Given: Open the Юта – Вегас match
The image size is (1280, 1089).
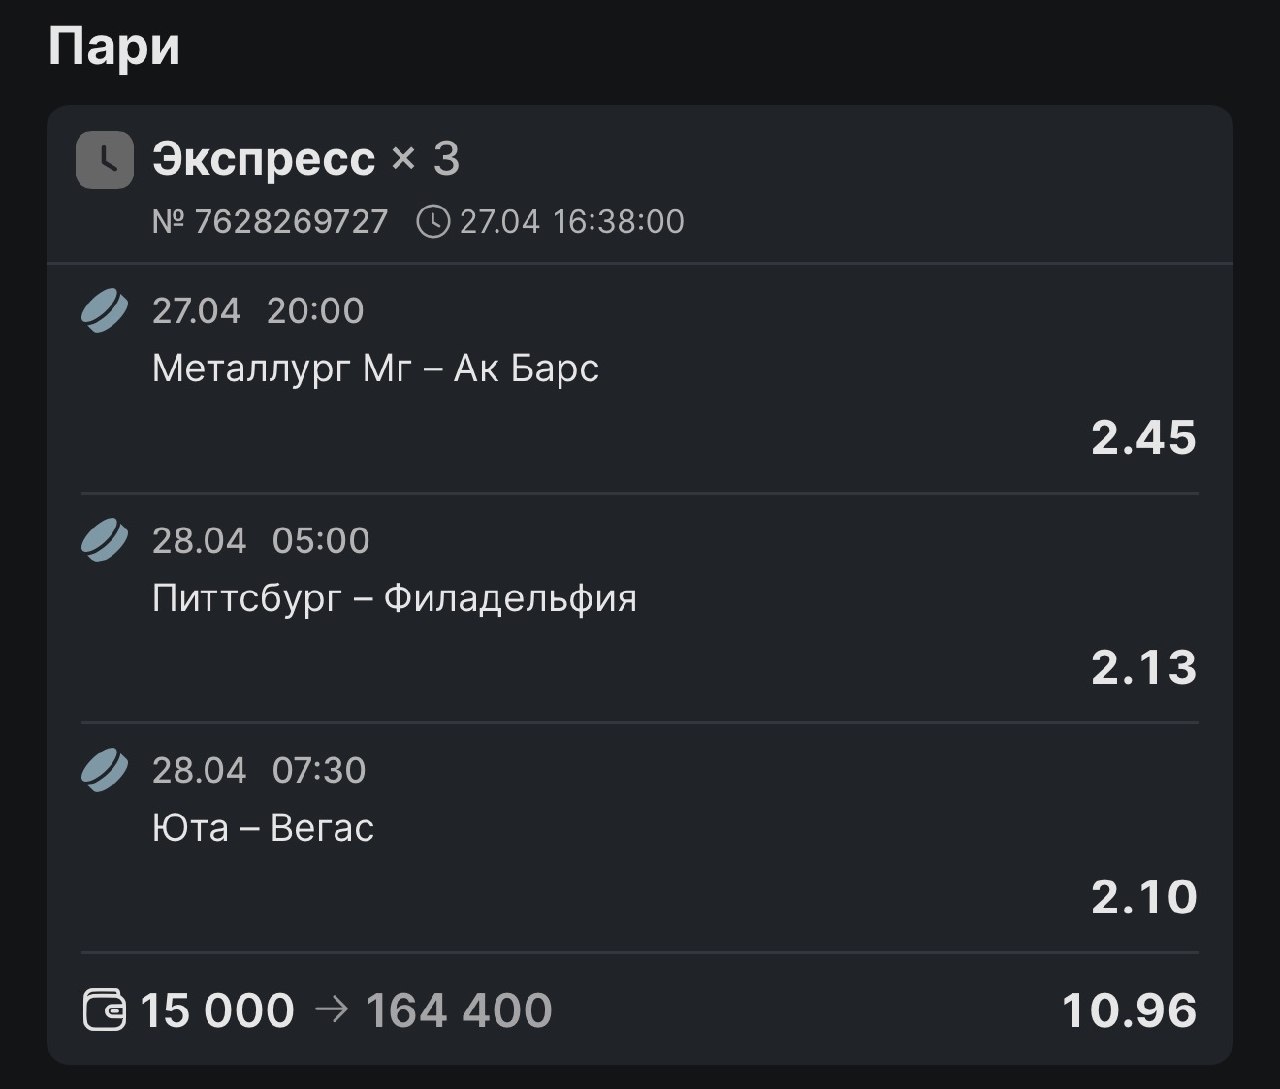Looking at the screenshot, I should pyautogui.click(x=263, y=829).
